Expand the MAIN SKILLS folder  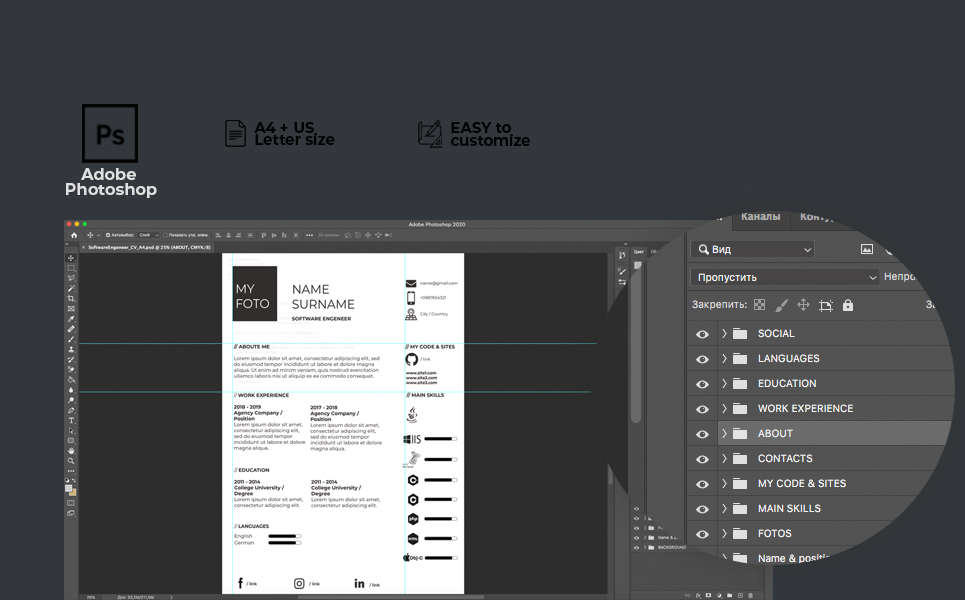(724, 509)
